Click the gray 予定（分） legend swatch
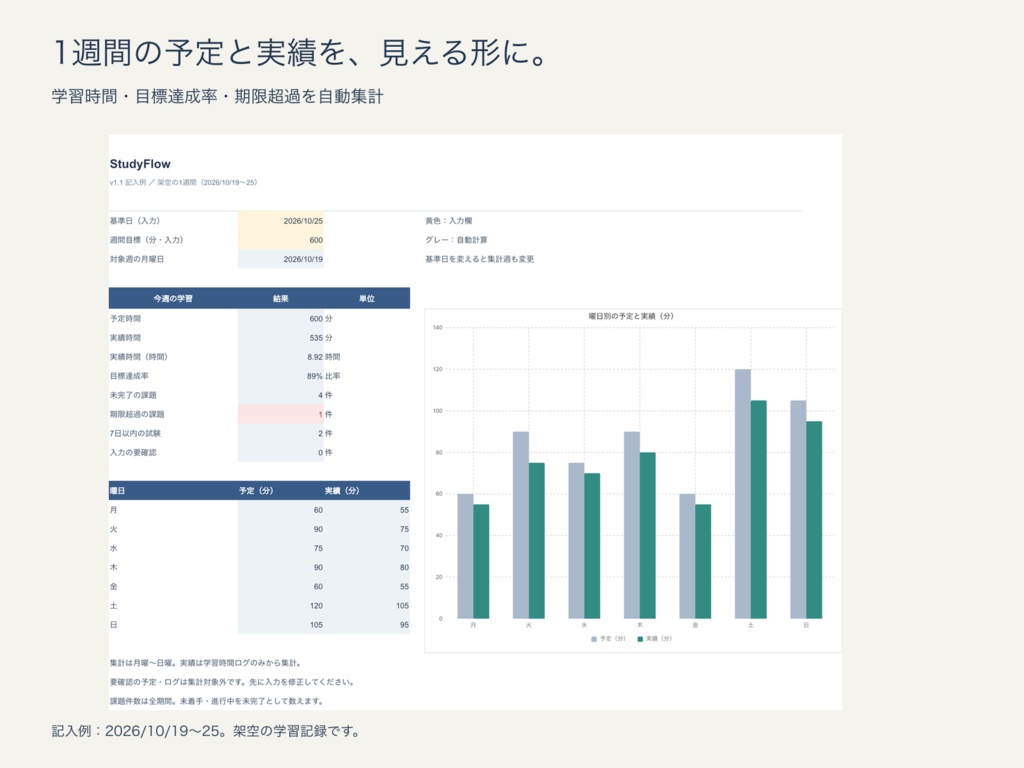The image size is (1024, 768). 594,639
